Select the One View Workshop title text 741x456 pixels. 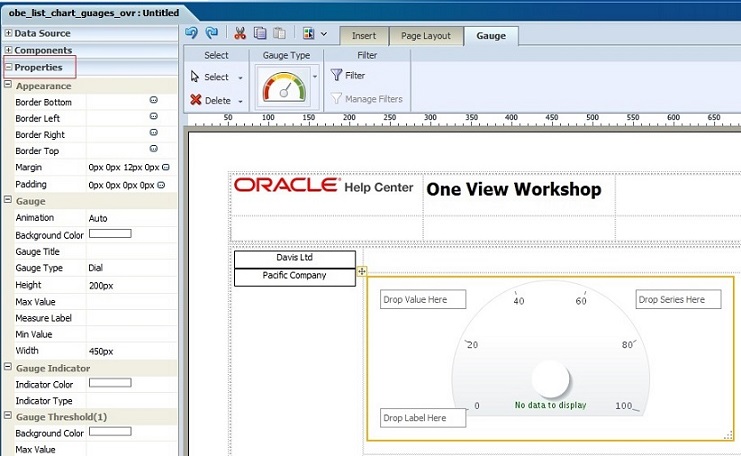point(514,189)
